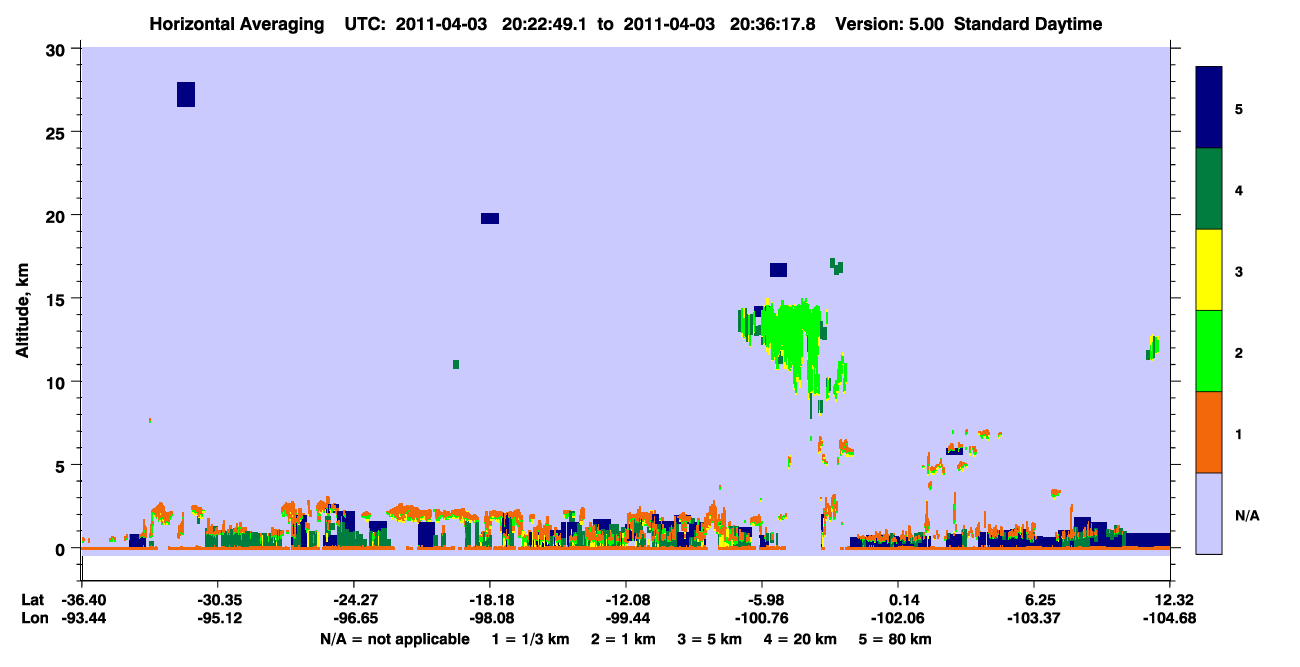This screenshot has width=1300, height=667.
Task: Click the dark blue block near 27 km altitude
Action: 186,94
